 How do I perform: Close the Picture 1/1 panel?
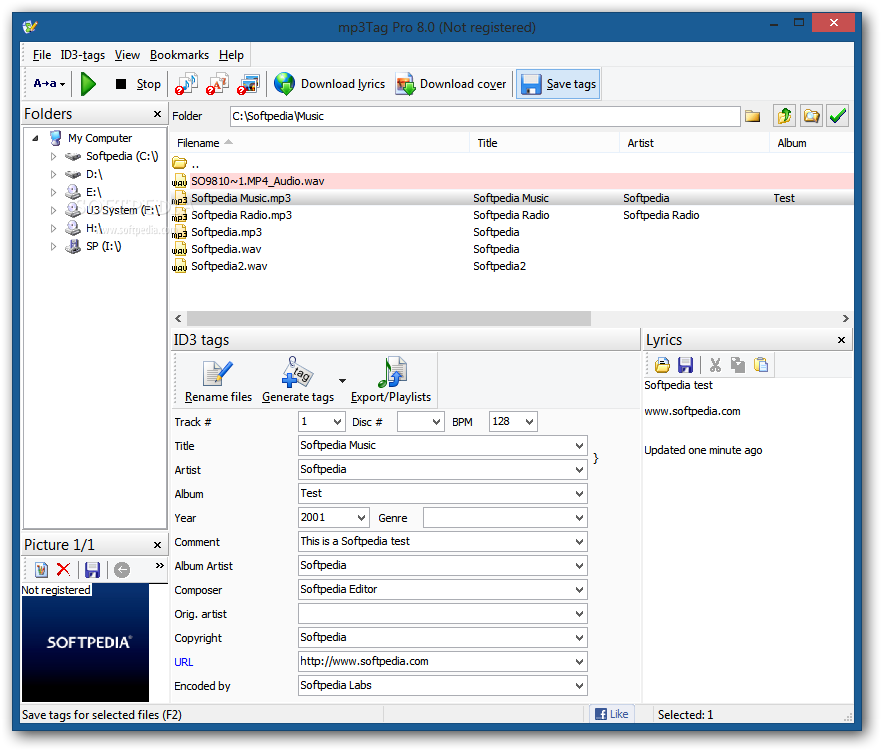158,545
